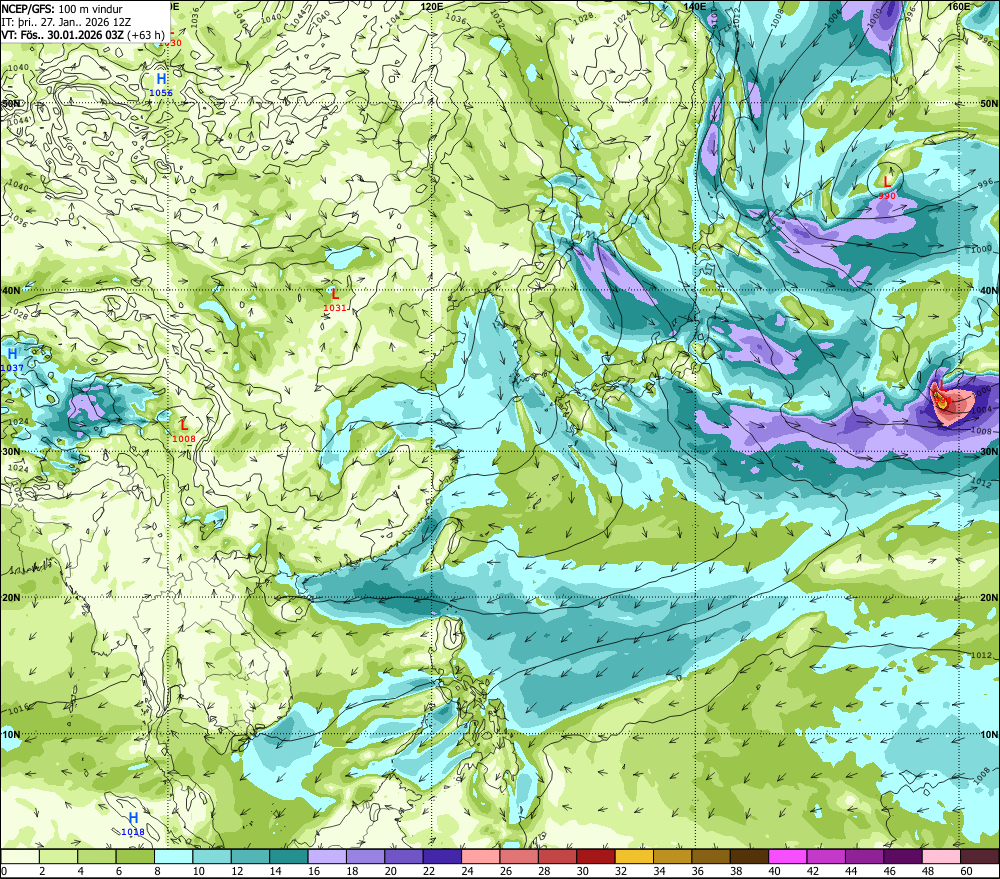This screenshot has height=879, width=1000.
Task: Pick the pale yellow 0–2 legend swatch
Action: [20, 856]
